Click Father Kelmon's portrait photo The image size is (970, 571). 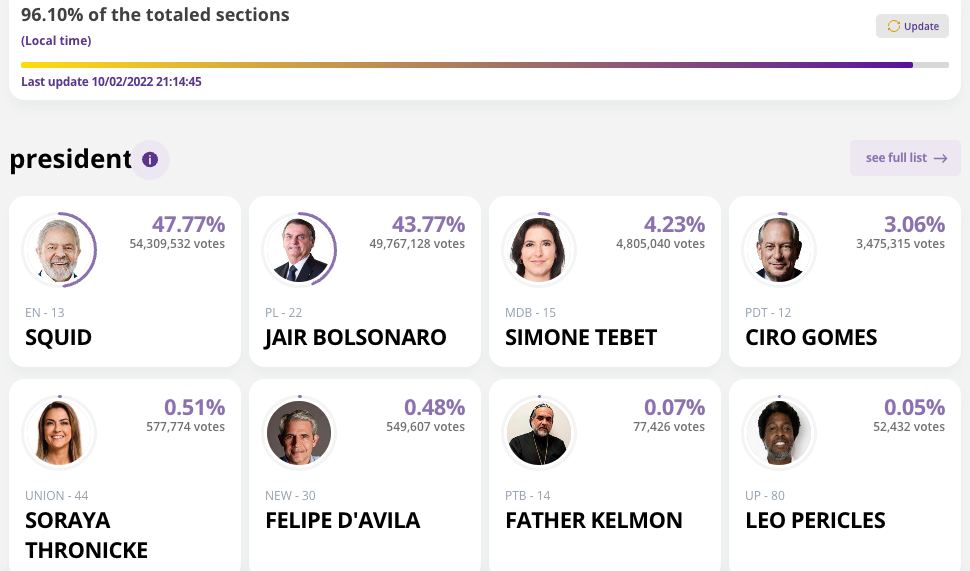(x=538, y=433)
